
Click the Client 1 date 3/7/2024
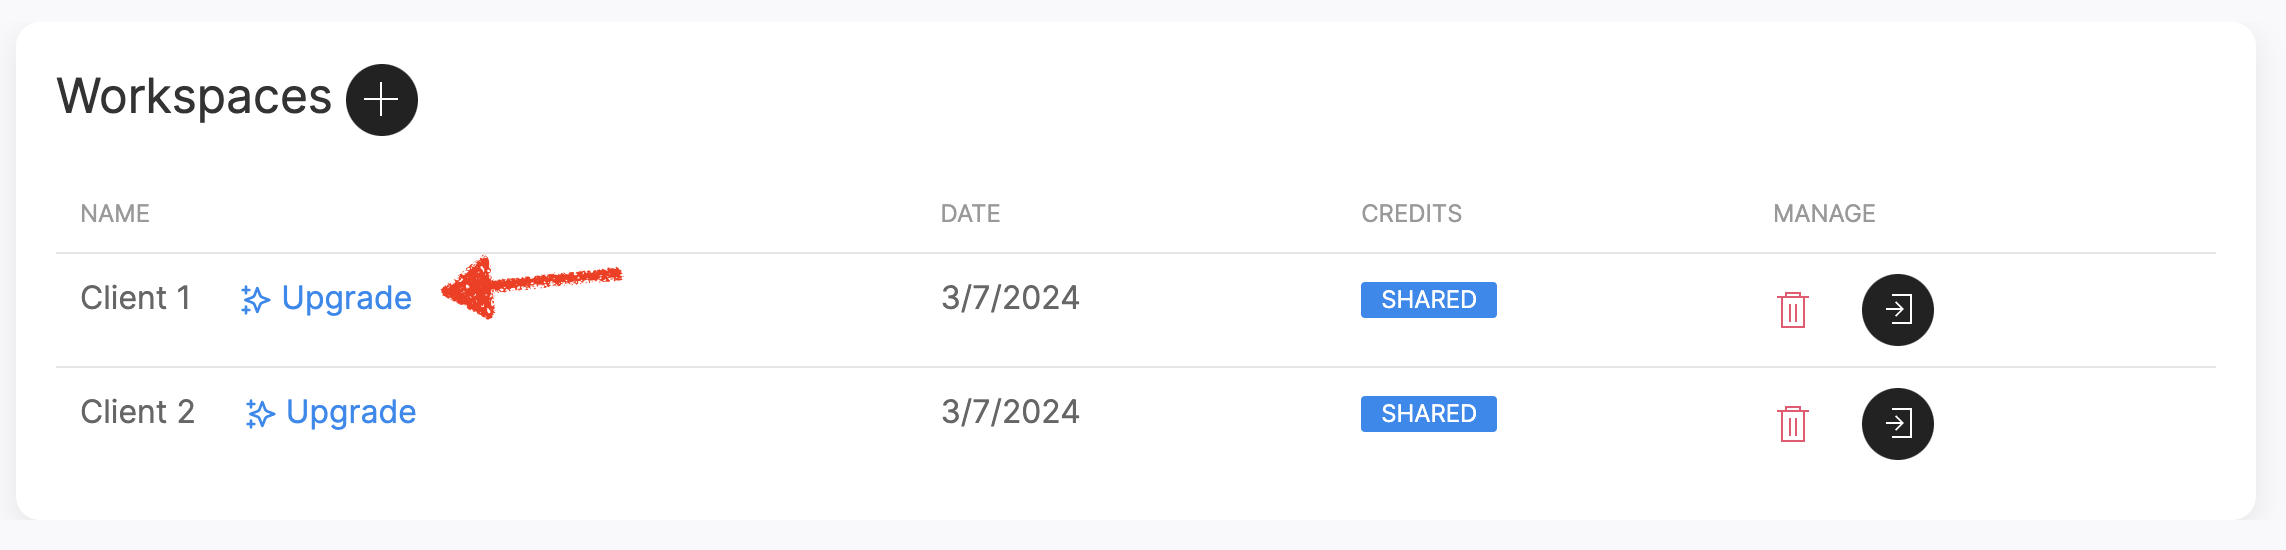point(1010,298)
